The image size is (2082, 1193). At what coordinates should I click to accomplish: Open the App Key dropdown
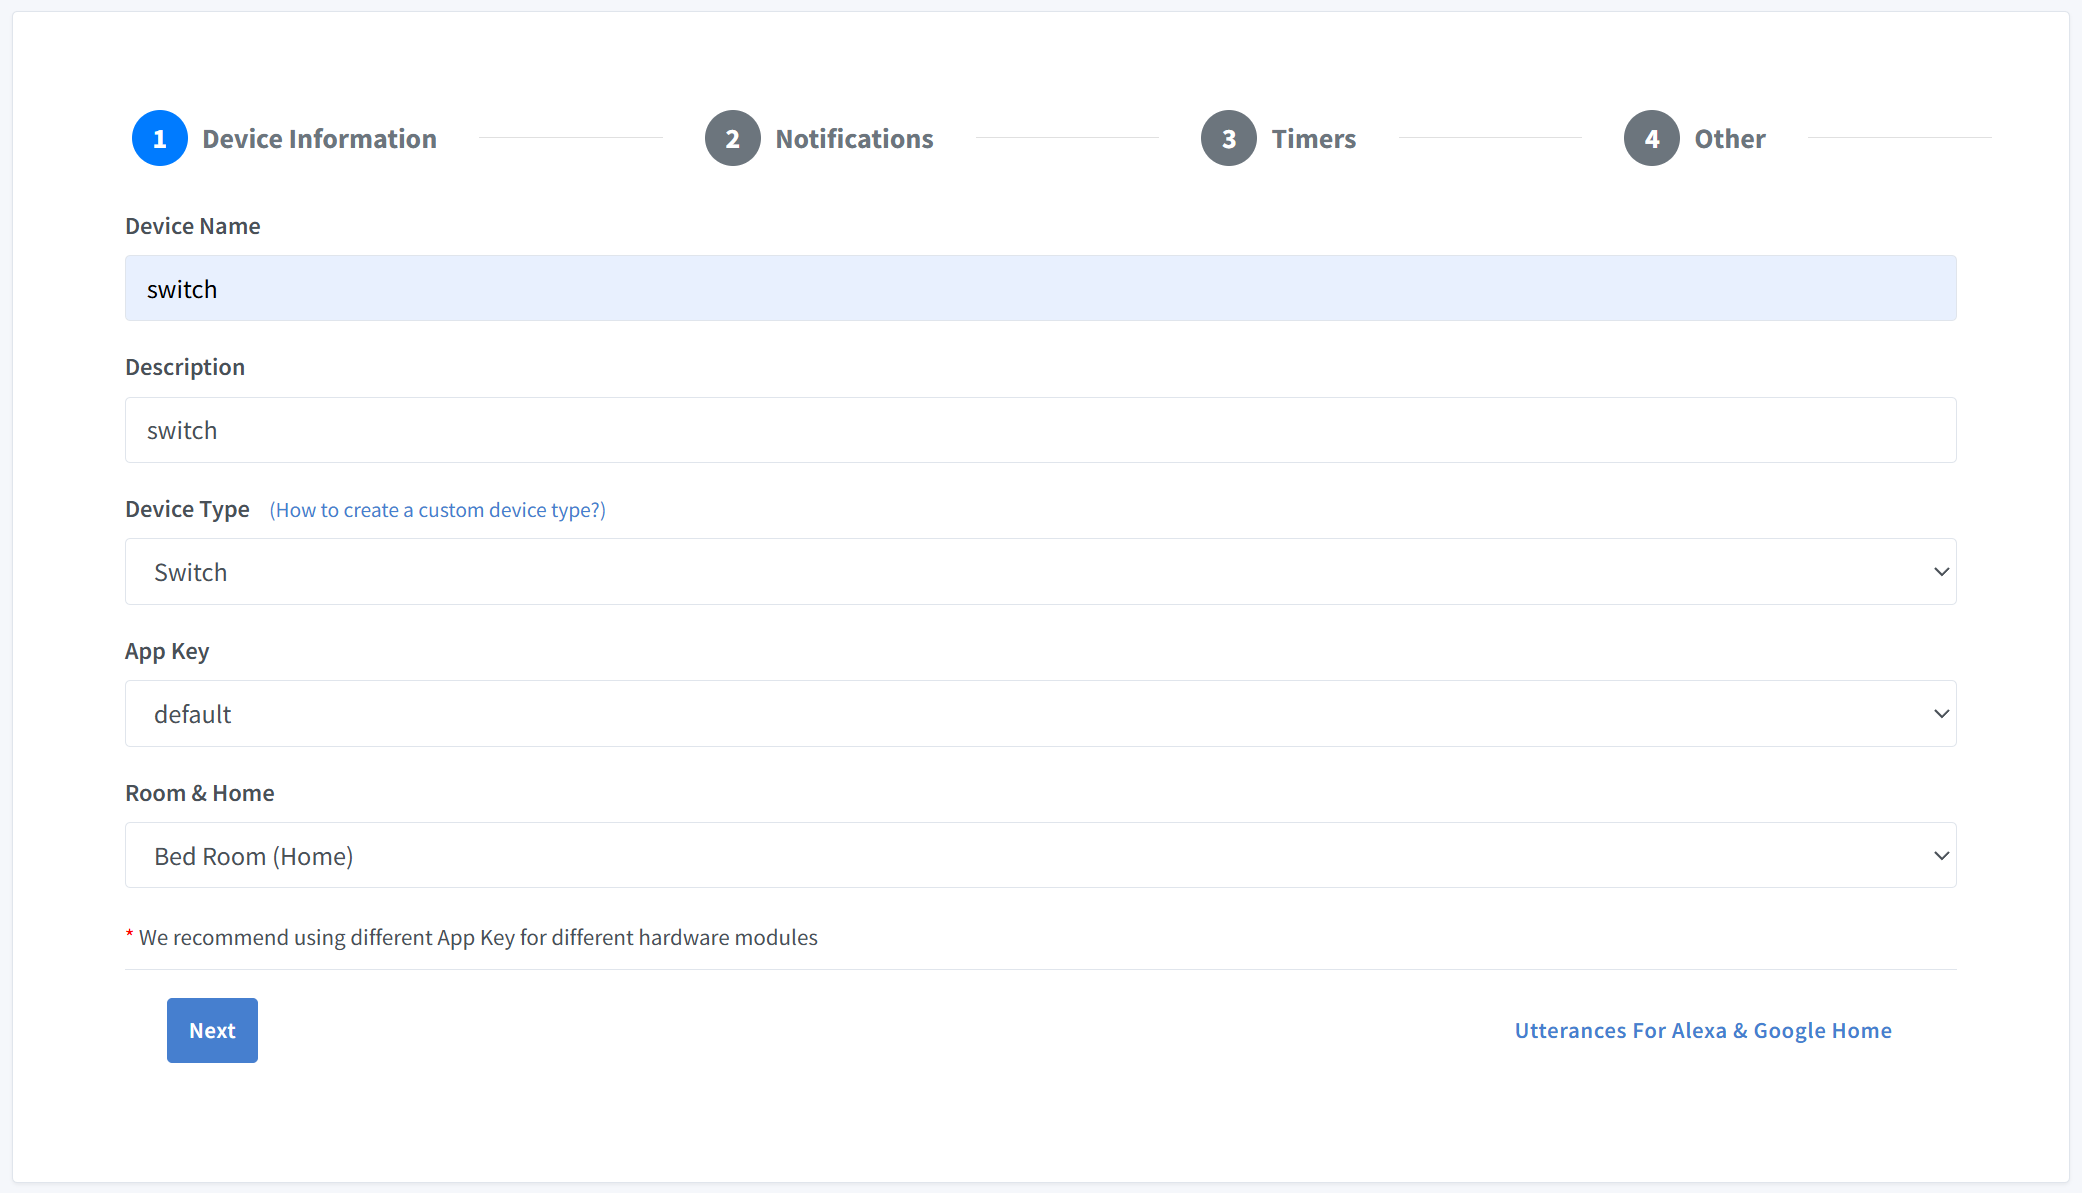point(1040,713)
